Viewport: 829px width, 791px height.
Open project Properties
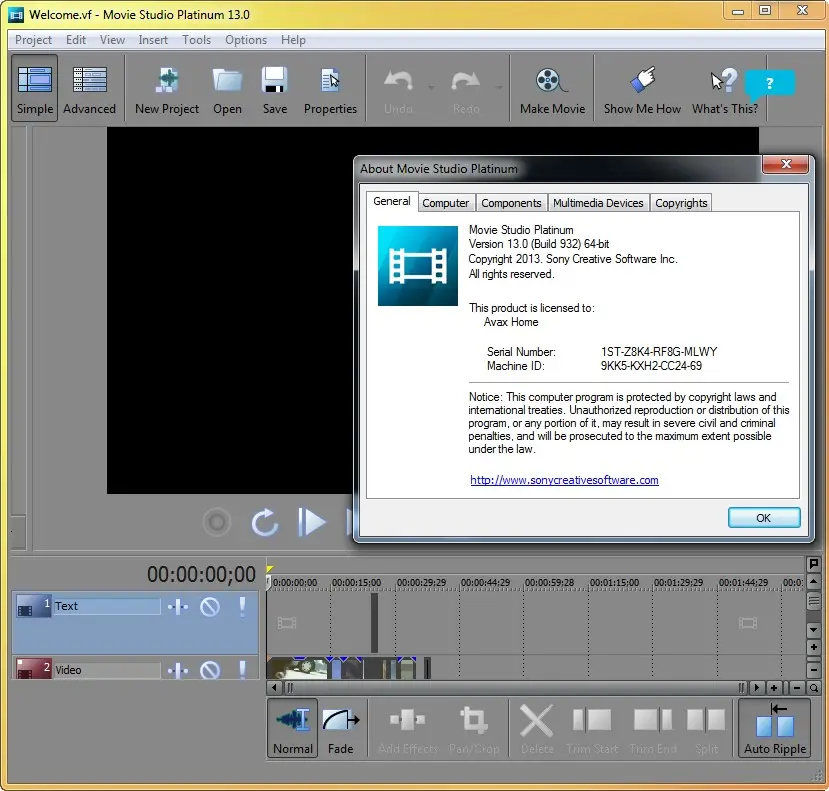click(330, 88)
